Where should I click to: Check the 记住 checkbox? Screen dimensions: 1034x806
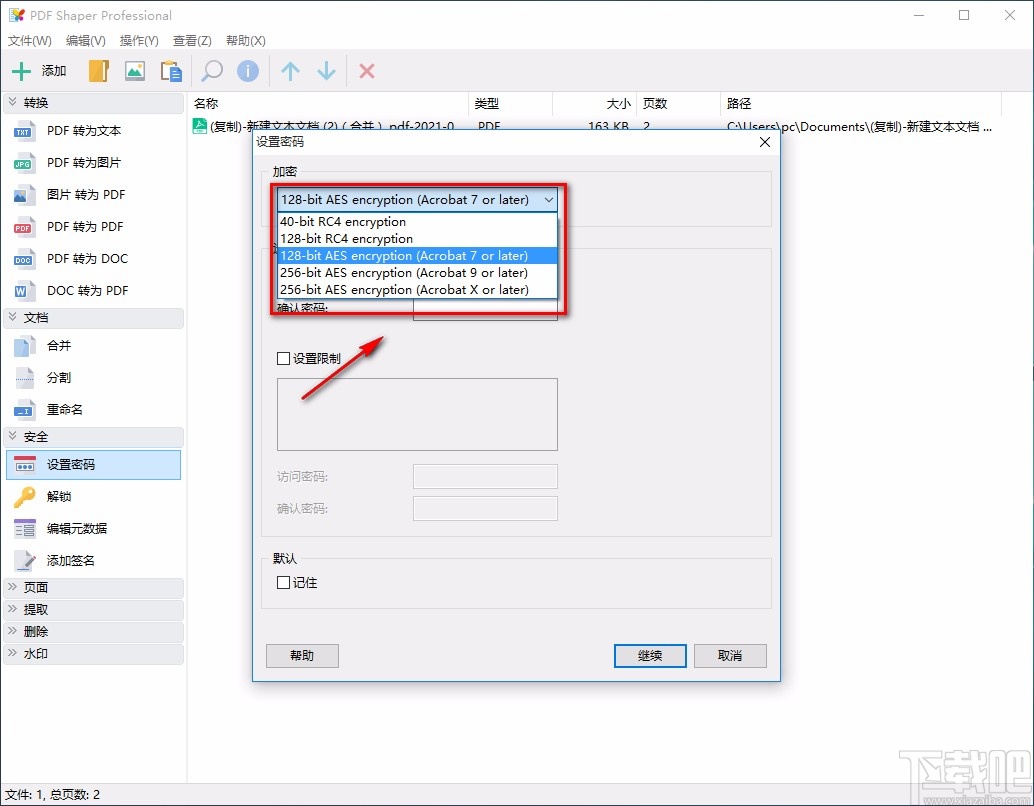(x=284, y=582)
